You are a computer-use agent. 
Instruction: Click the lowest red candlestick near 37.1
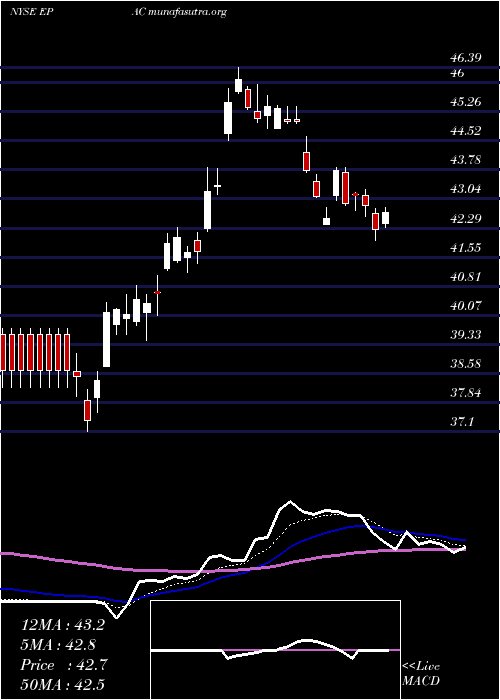(x=88, y=410)
